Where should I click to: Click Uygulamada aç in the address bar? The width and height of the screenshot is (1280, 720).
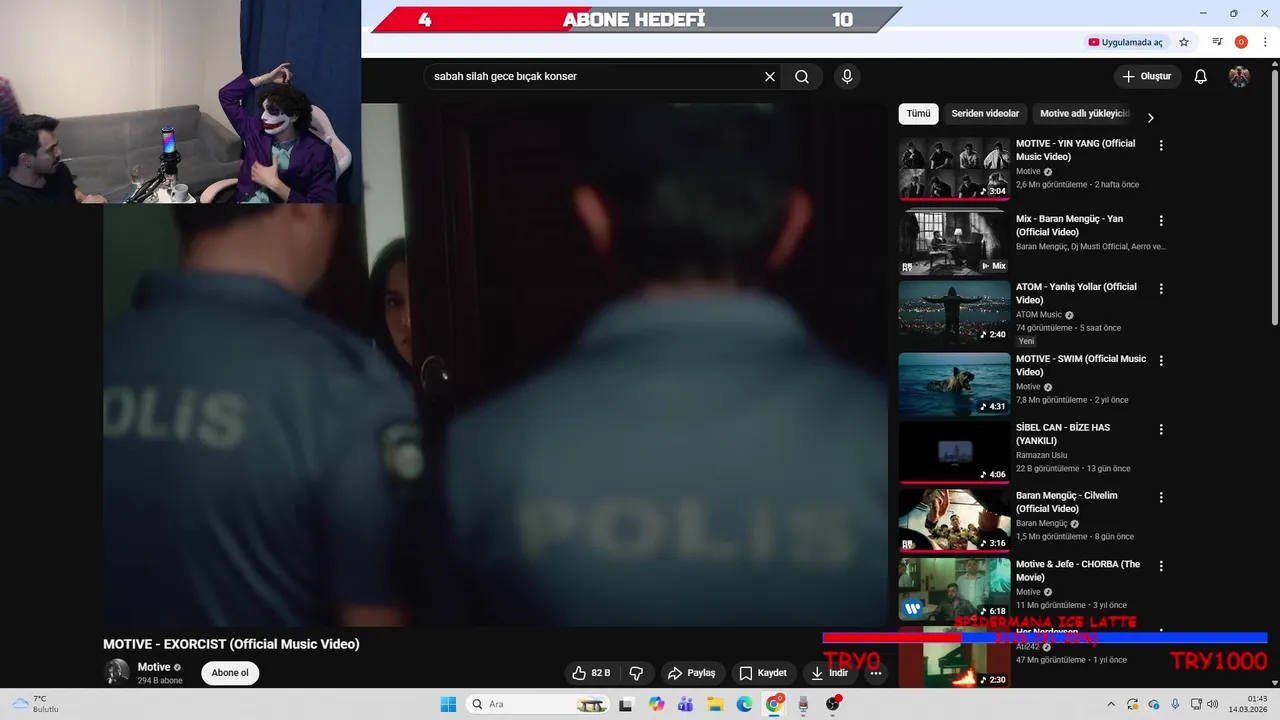(1125, 42)
